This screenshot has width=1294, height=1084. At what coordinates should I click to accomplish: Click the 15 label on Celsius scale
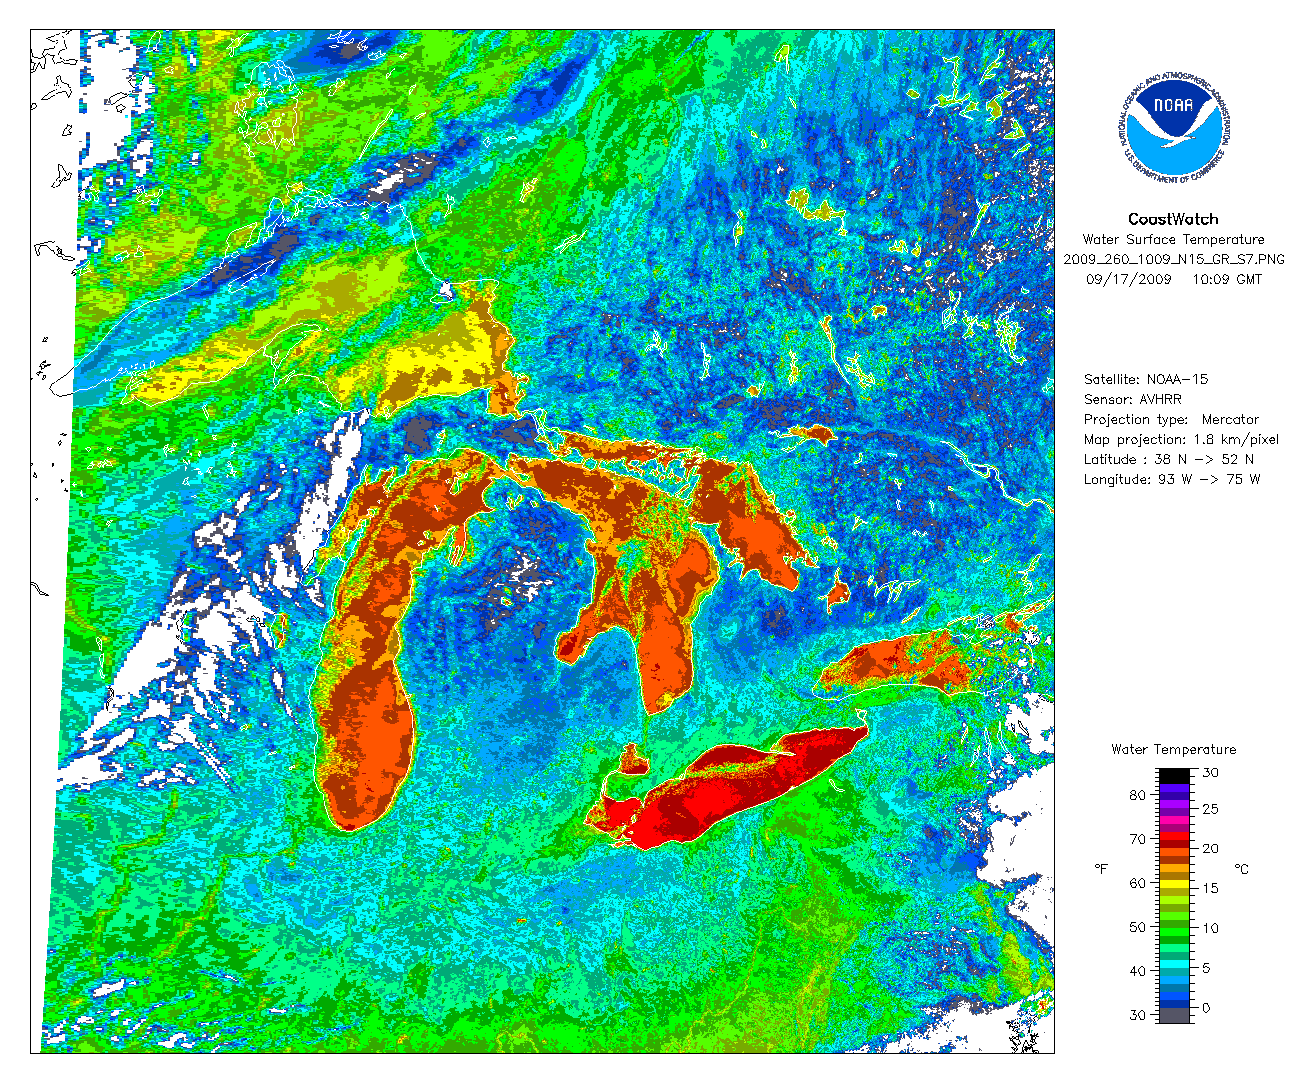click(1210, 889)
